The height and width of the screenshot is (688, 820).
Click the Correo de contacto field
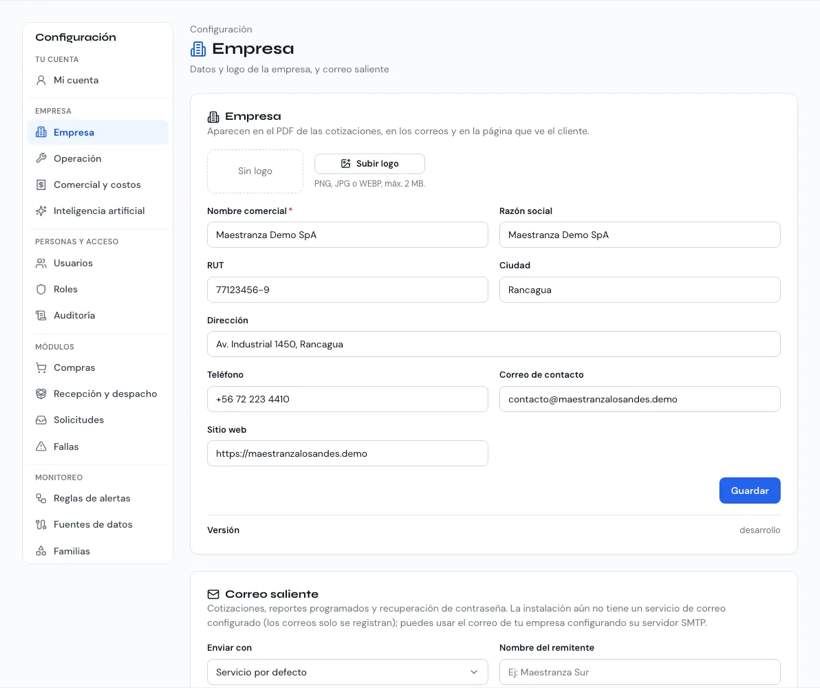click(640, 399)
